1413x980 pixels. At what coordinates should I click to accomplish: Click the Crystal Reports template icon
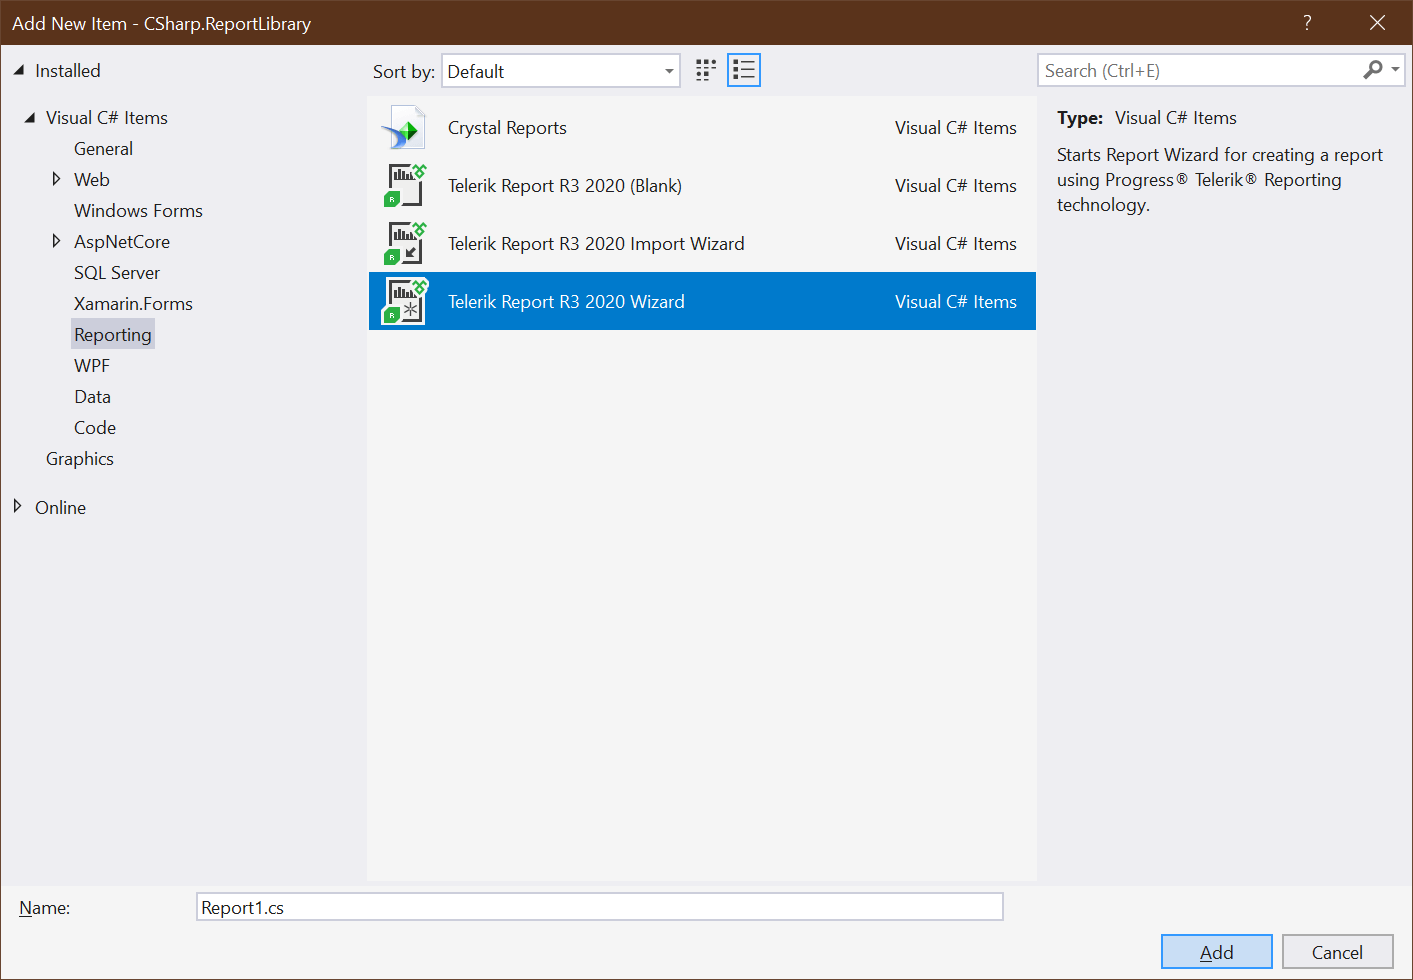[403, 127]
